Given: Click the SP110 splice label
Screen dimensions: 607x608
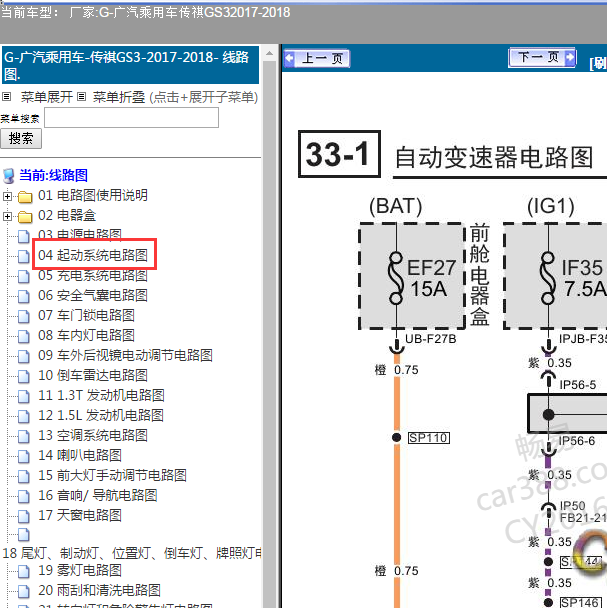Looking at the screenshot, I should (x=429, y=438).
